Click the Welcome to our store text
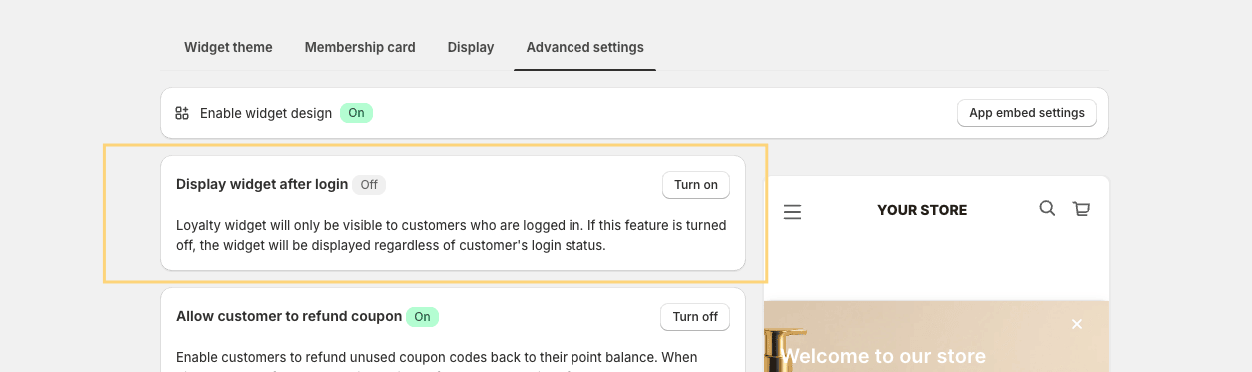The width and height of the screenshot is (1252, 372). coord(883,356)
